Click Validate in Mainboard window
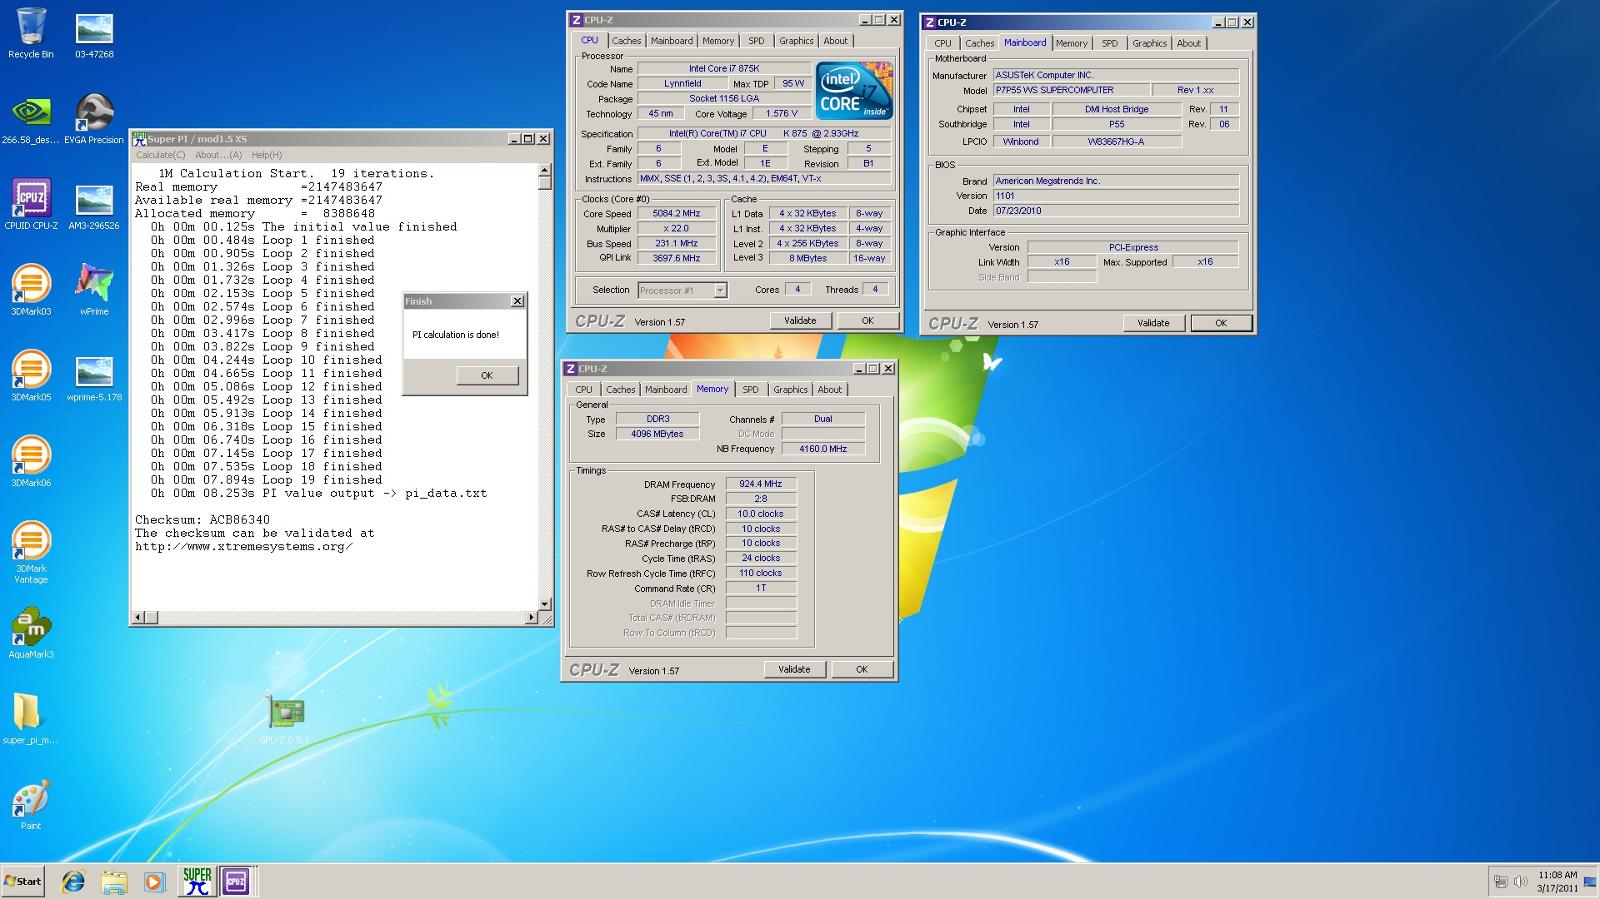Image resolution: width=1600 pixels, height=899 pixels. [x=1153, y=323]
